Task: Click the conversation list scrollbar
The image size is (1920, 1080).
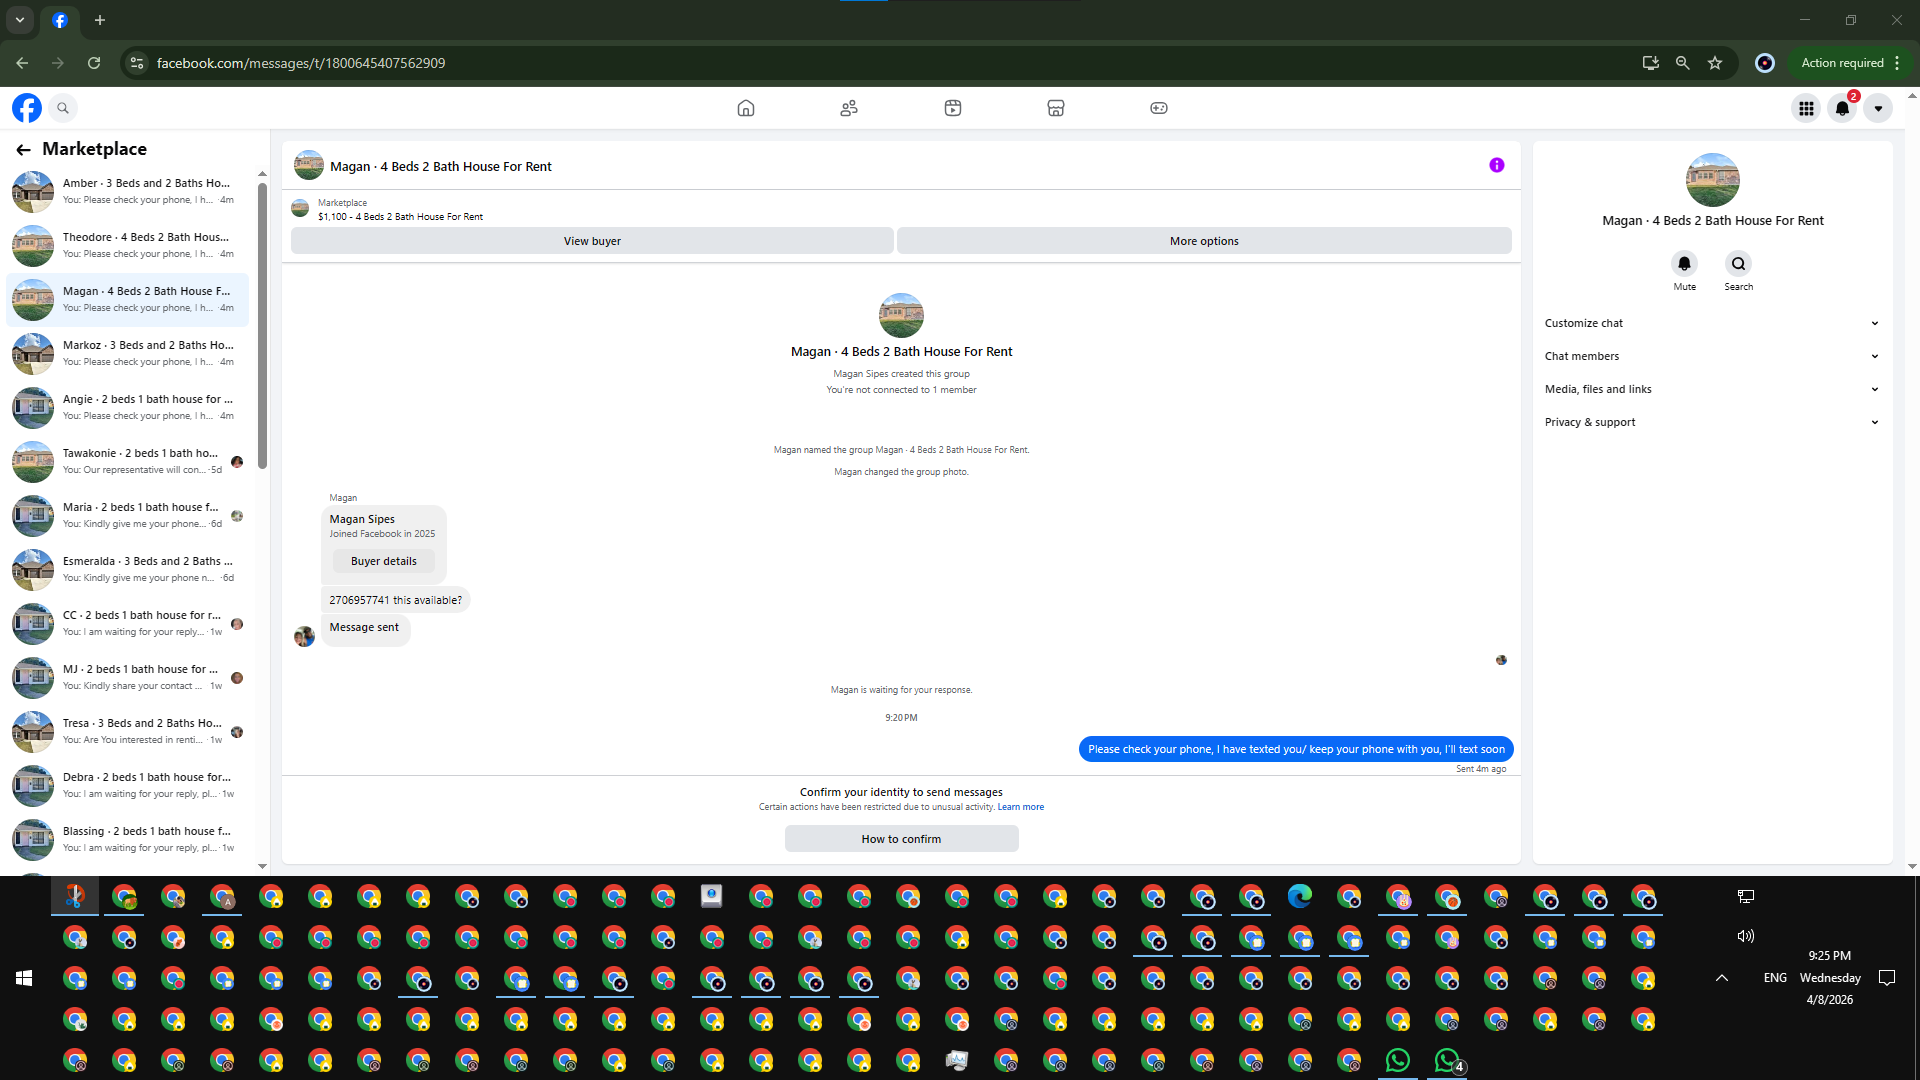Action: [262, 324]
